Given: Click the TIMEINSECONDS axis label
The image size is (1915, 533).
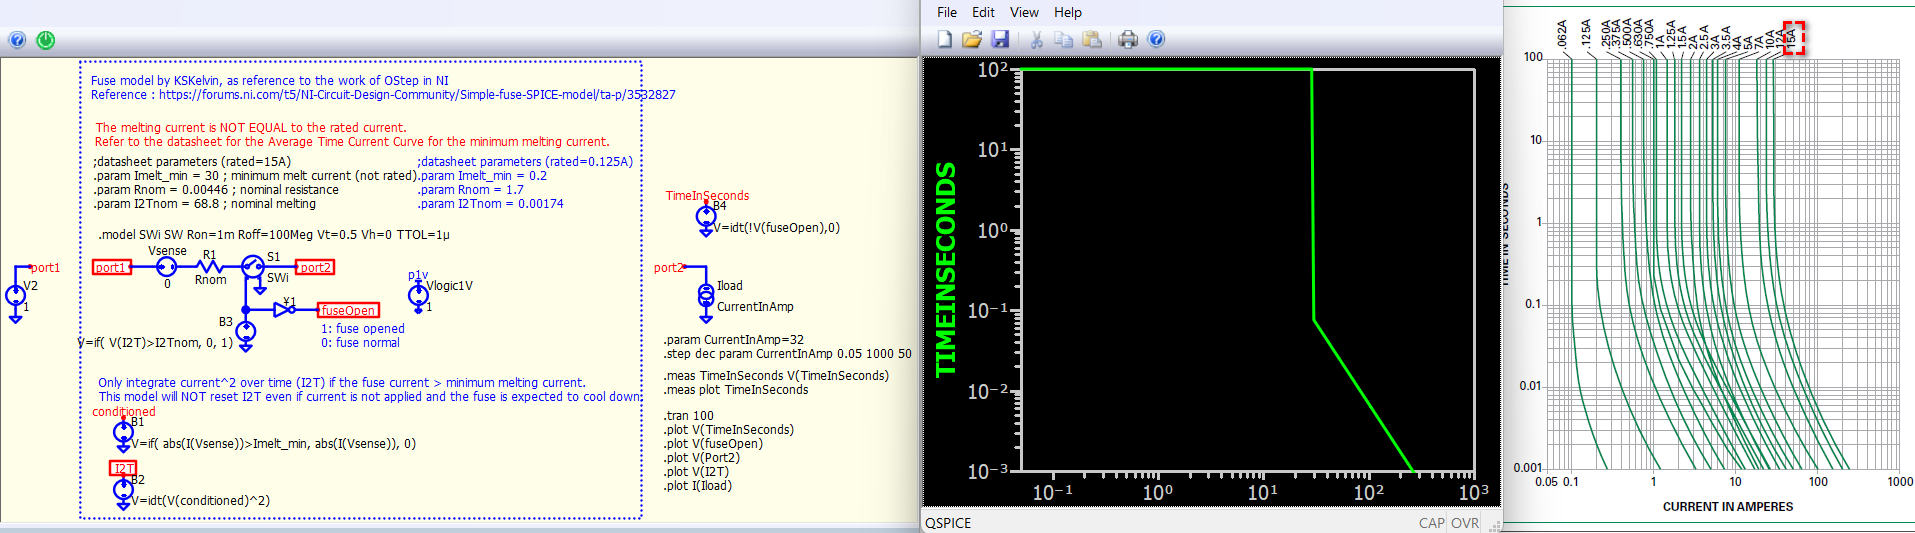Looking at the screenshot, I should (x=945, y=270).
